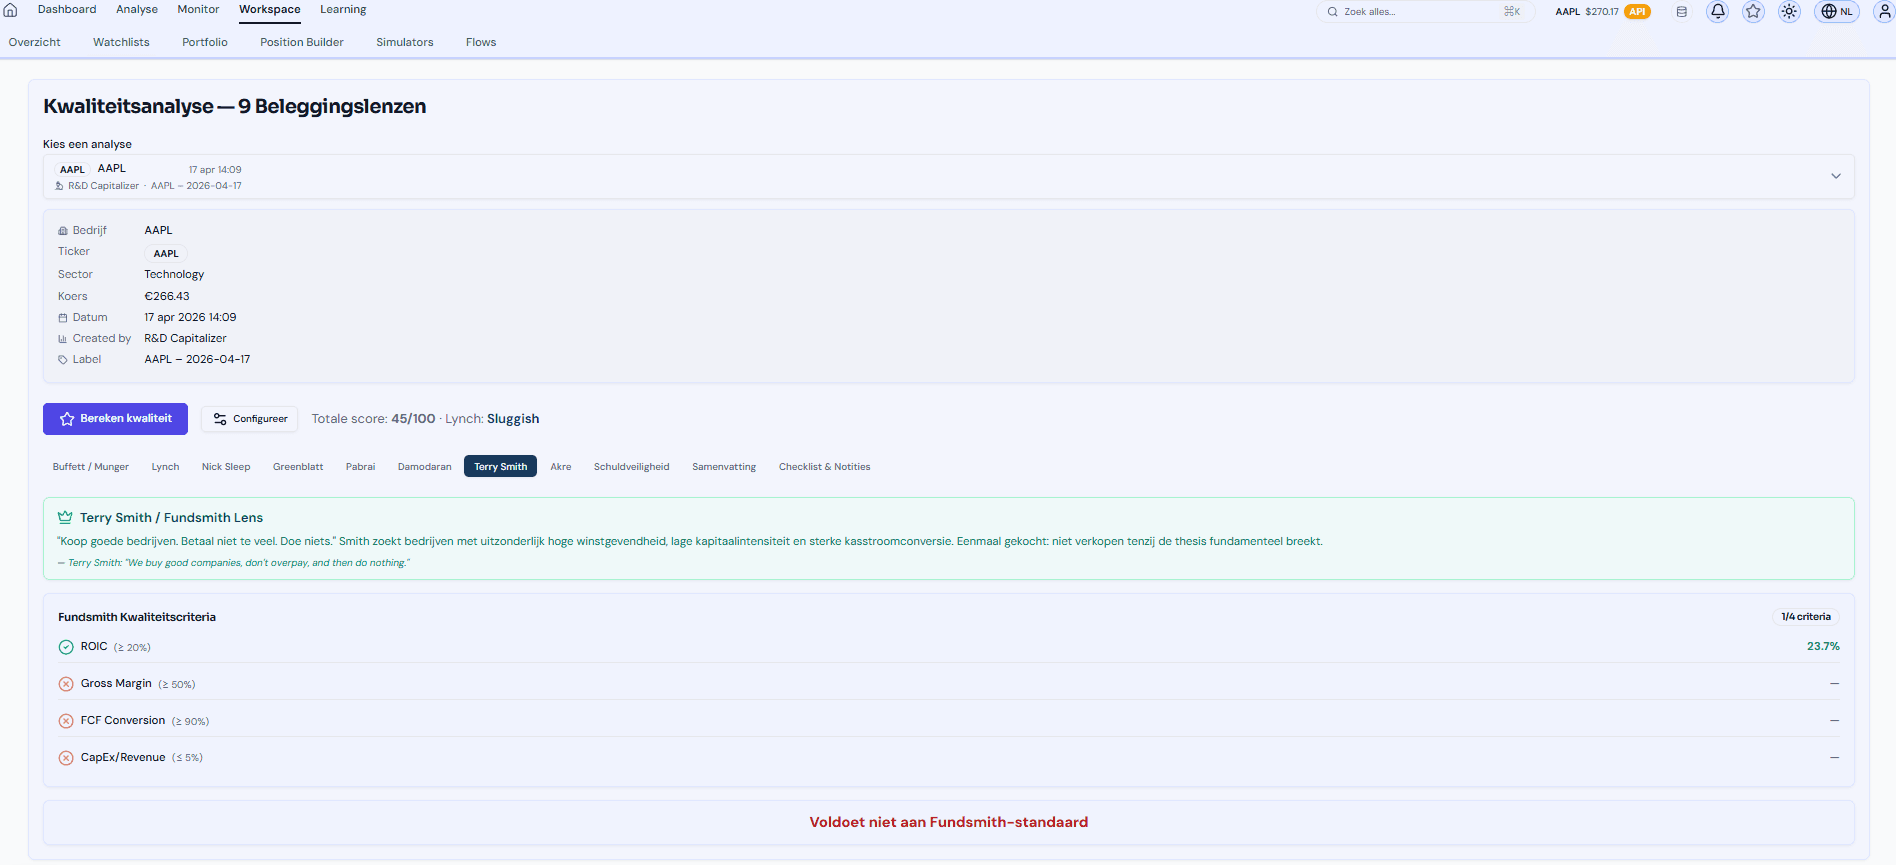Image resolution: width=1896 pixels, height=865 pixels.
Task: Click the 'Totale score: 45/100' text
Action: click(x=374, y=419)
